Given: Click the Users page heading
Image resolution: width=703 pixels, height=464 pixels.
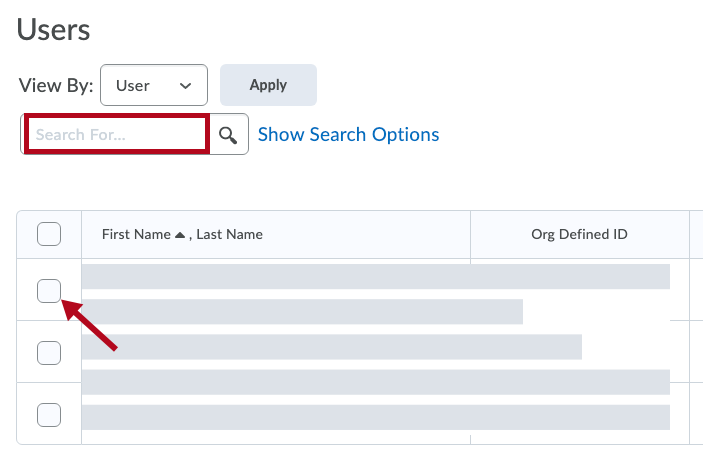Looking at the screenshot, I should [x=54, y=30].
